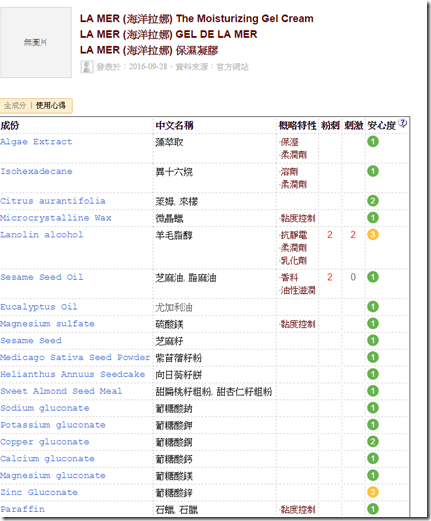
Task: Open the Potassium gluconate ingredient link
Action: 53,425
